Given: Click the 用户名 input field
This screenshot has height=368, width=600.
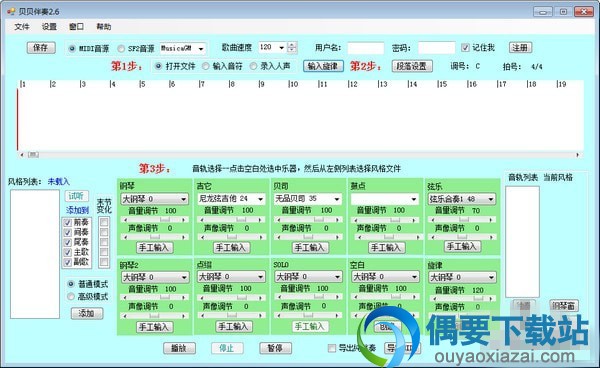Looking at the screenshot, I should point(365,48).
